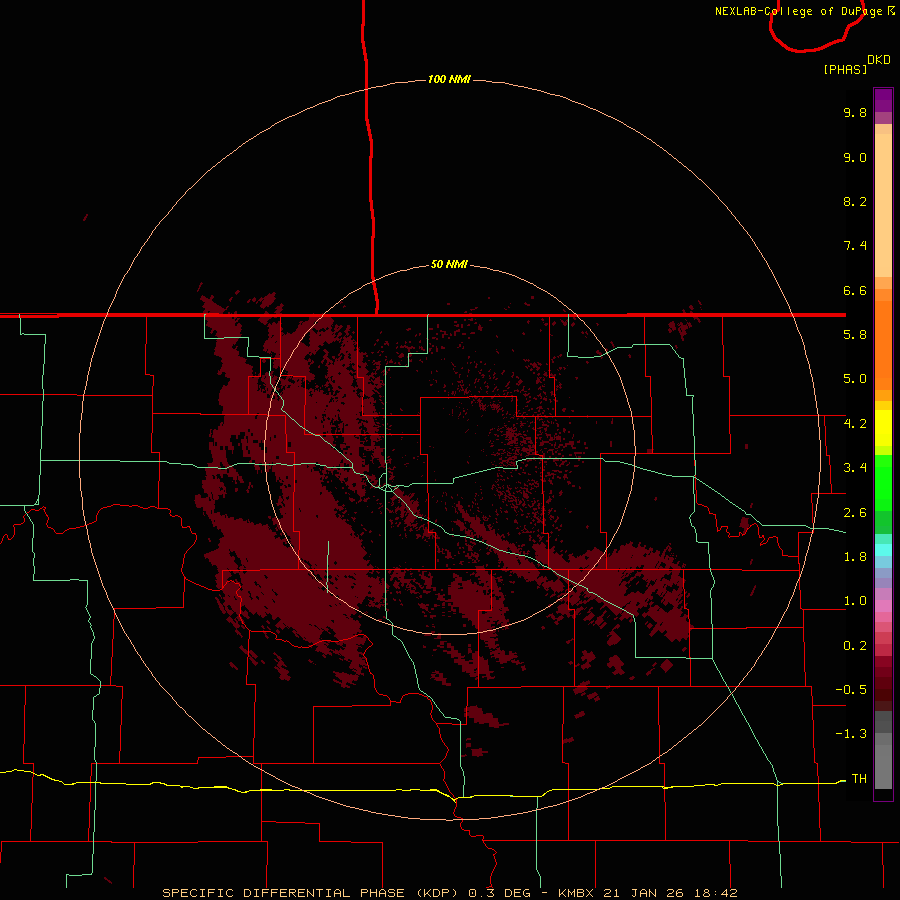Click the pink color band near 1.0
The height and width of the screenshot is (900, 900).
coord(883,606)
